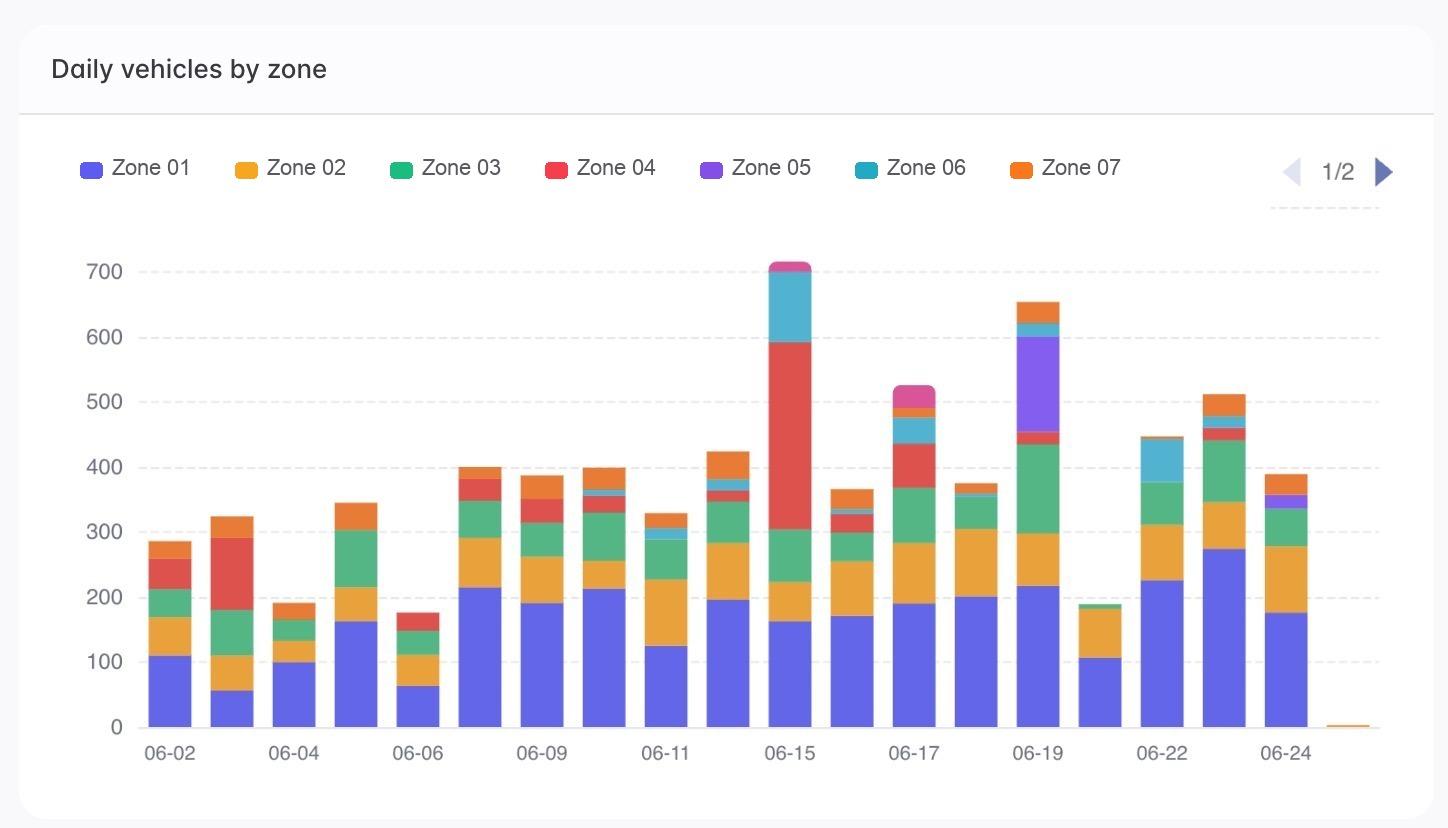Select the teal Zone 06 segment on 06-15
Screen dimensions: 1448x828
coord(790,308)
